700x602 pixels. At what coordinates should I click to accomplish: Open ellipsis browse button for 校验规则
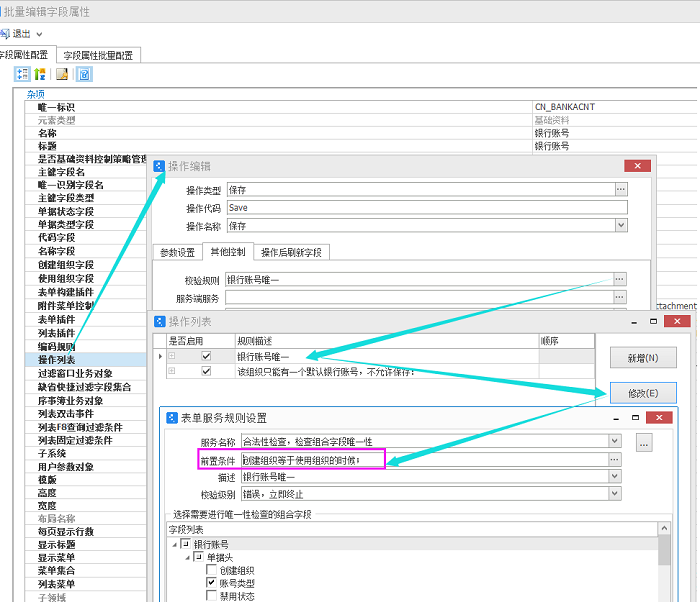pos(620,279)
